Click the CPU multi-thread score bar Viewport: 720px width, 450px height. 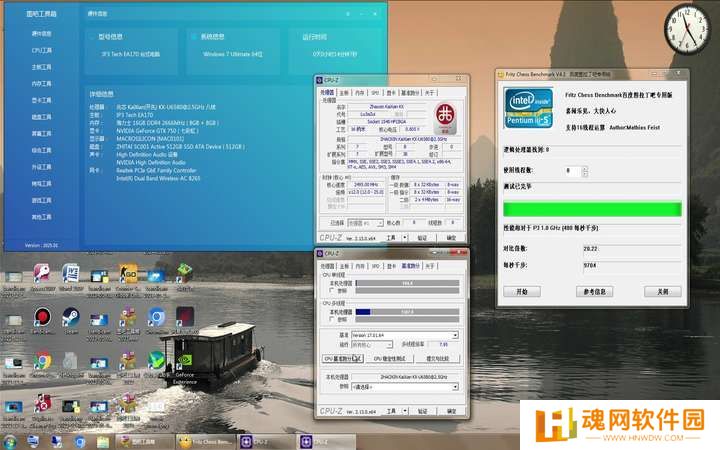407,312
